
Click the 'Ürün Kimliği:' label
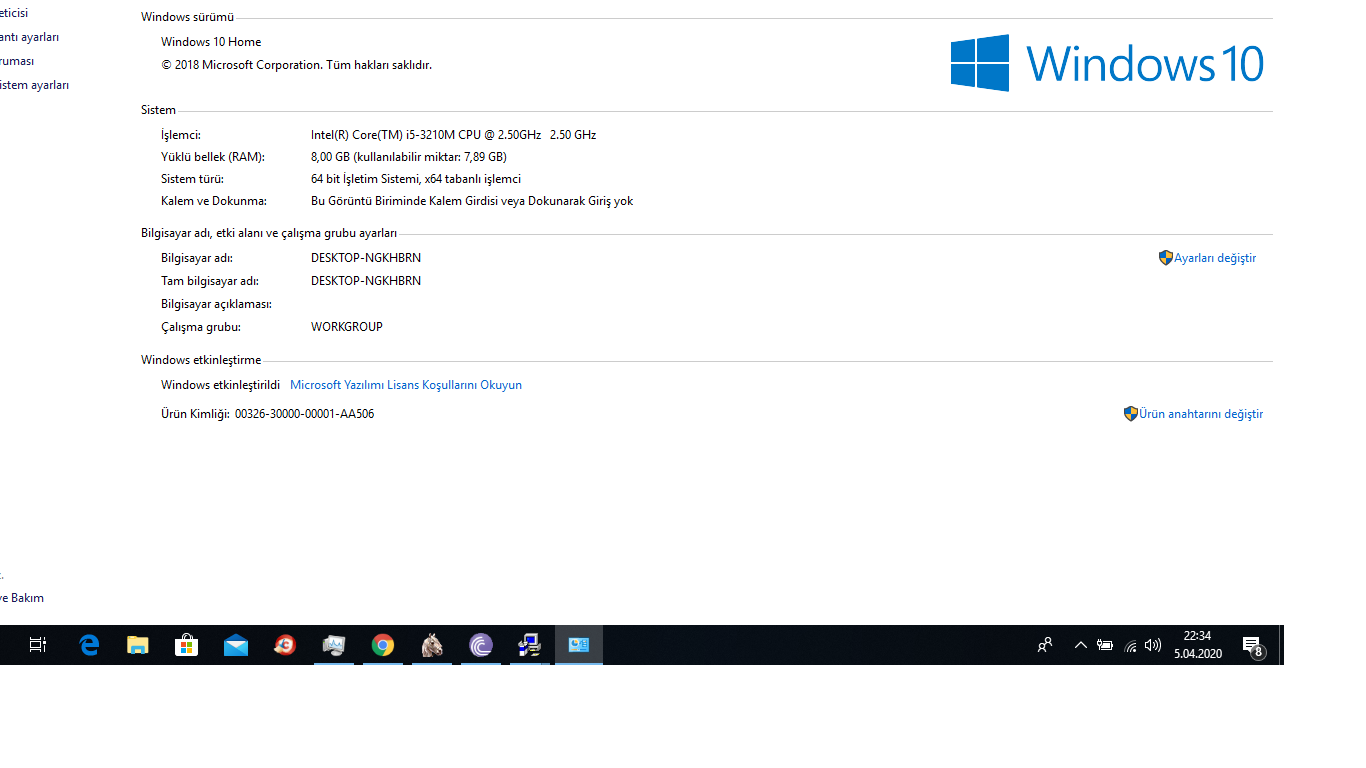click(195, 414)
